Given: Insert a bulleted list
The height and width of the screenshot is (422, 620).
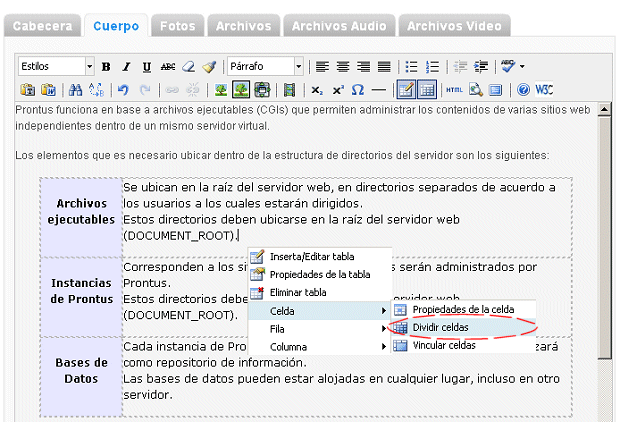Looking at the screenshot, I should (411, 67).
